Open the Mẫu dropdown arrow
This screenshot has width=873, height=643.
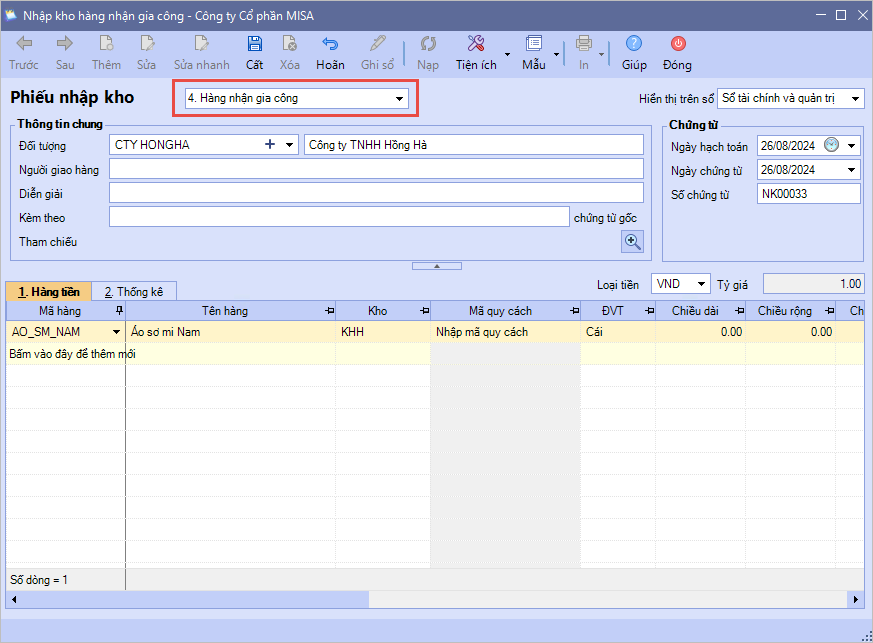pos(556,54)
